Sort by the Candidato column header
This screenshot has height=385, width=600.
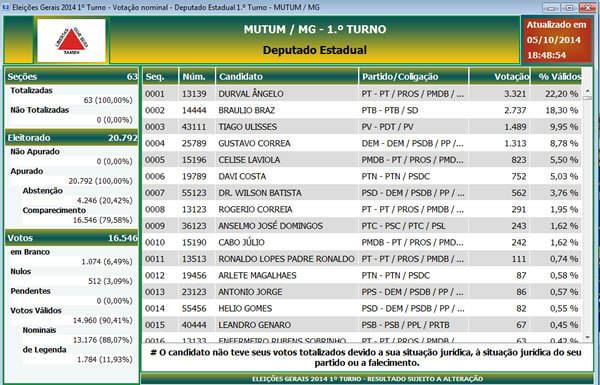287,77
